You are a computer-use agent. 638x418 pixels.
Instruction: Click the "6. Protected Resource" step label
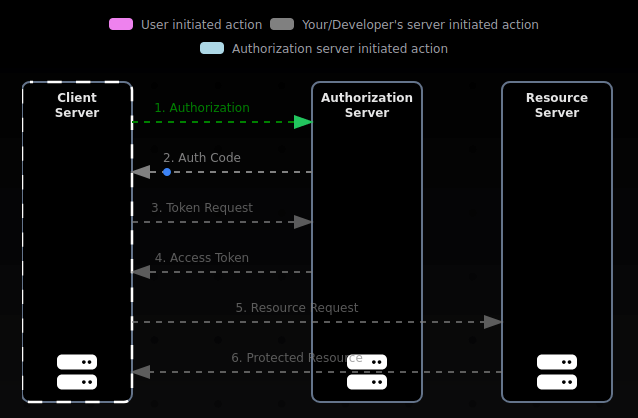[297, 358]
